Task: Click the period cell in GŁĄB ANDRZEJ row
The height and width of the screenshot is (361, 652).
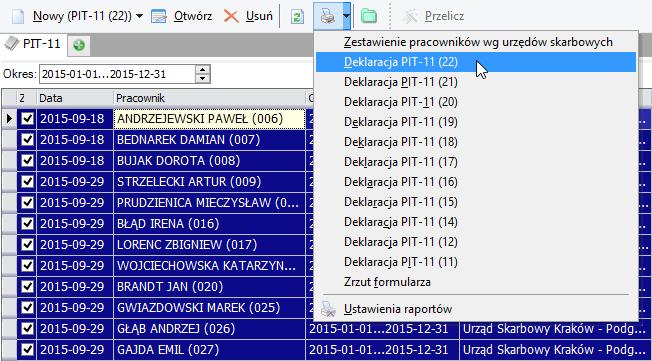Action: tap(382, 329)
